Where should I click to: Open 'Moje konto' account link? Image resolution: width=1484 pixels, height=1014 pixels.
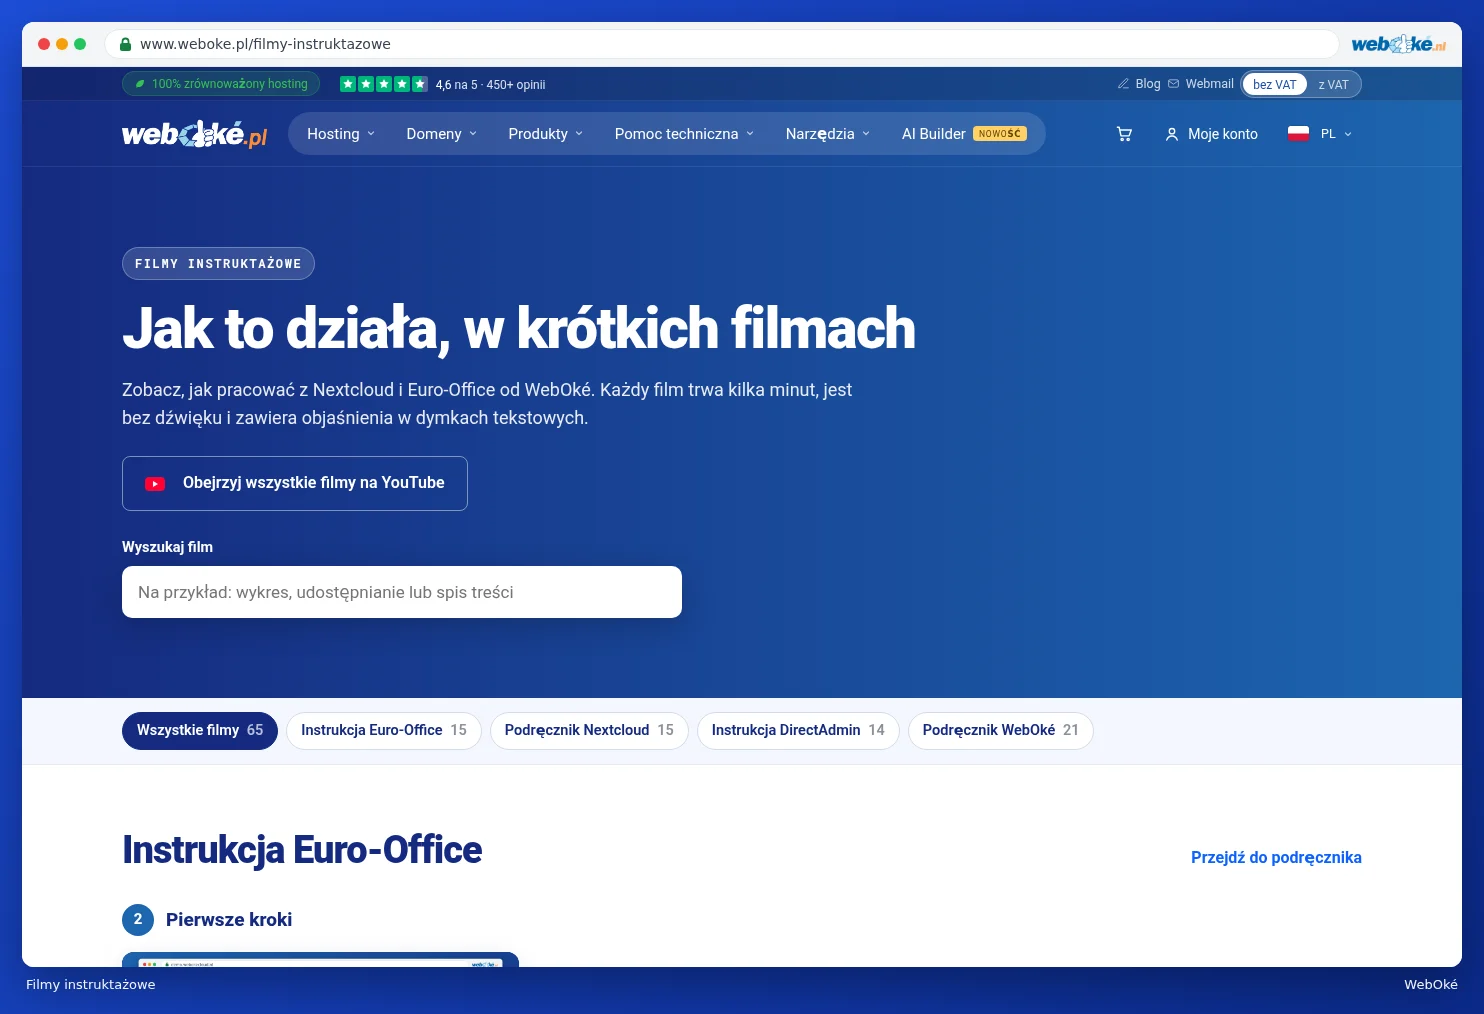1211,134
